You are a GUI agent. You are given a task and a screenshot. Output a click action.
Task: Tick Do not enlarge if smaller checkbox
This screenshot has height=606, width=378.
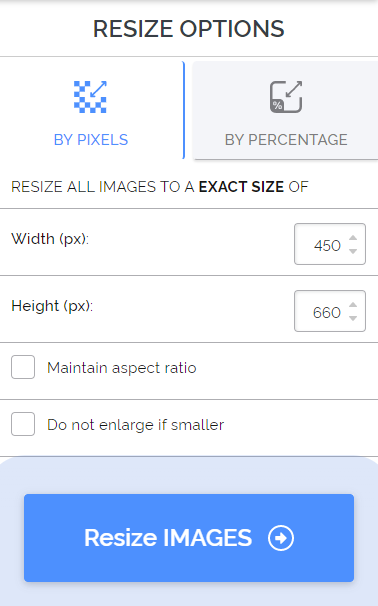point(23,424)
